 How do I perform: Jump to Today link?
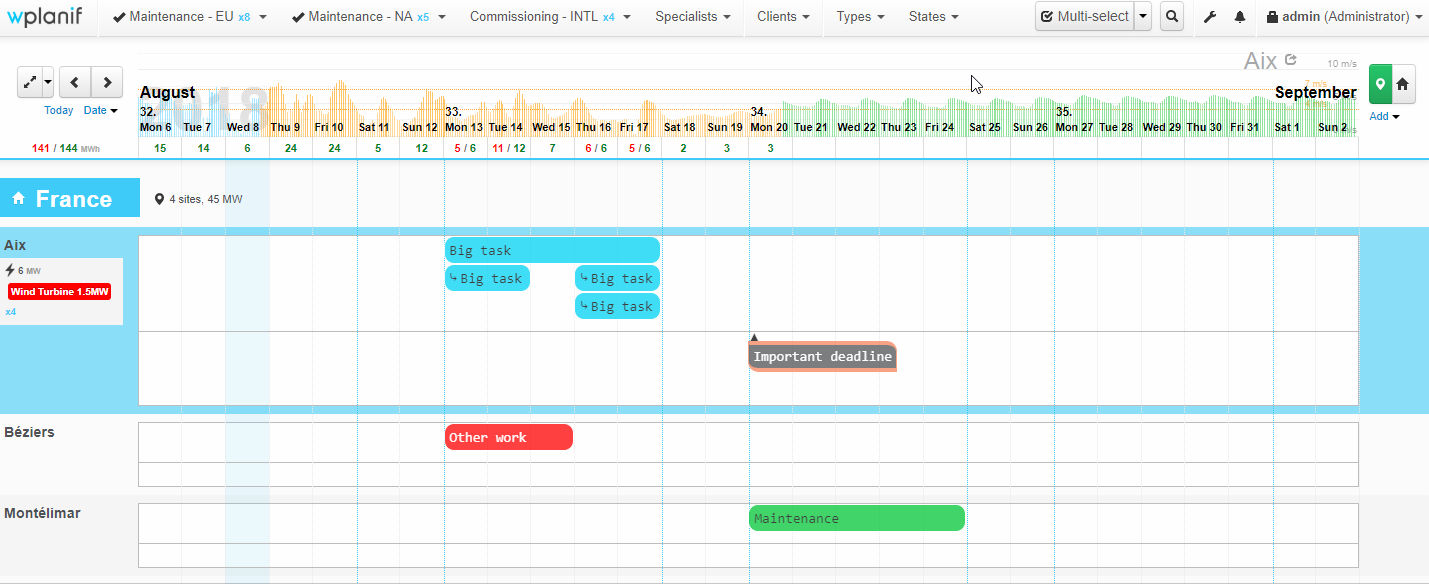58,111
